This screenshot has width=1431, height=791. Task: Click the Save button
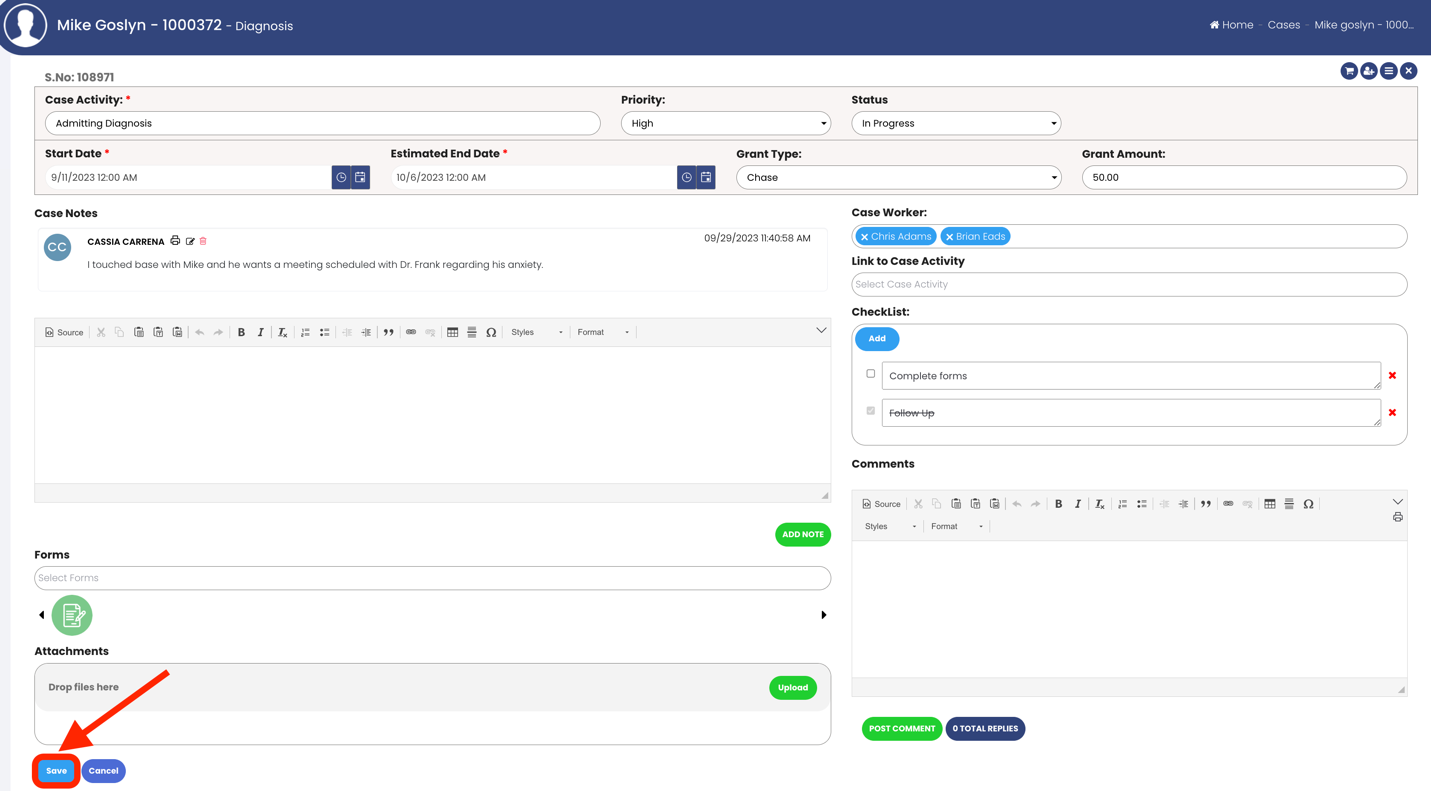click(x=56, y=771)
